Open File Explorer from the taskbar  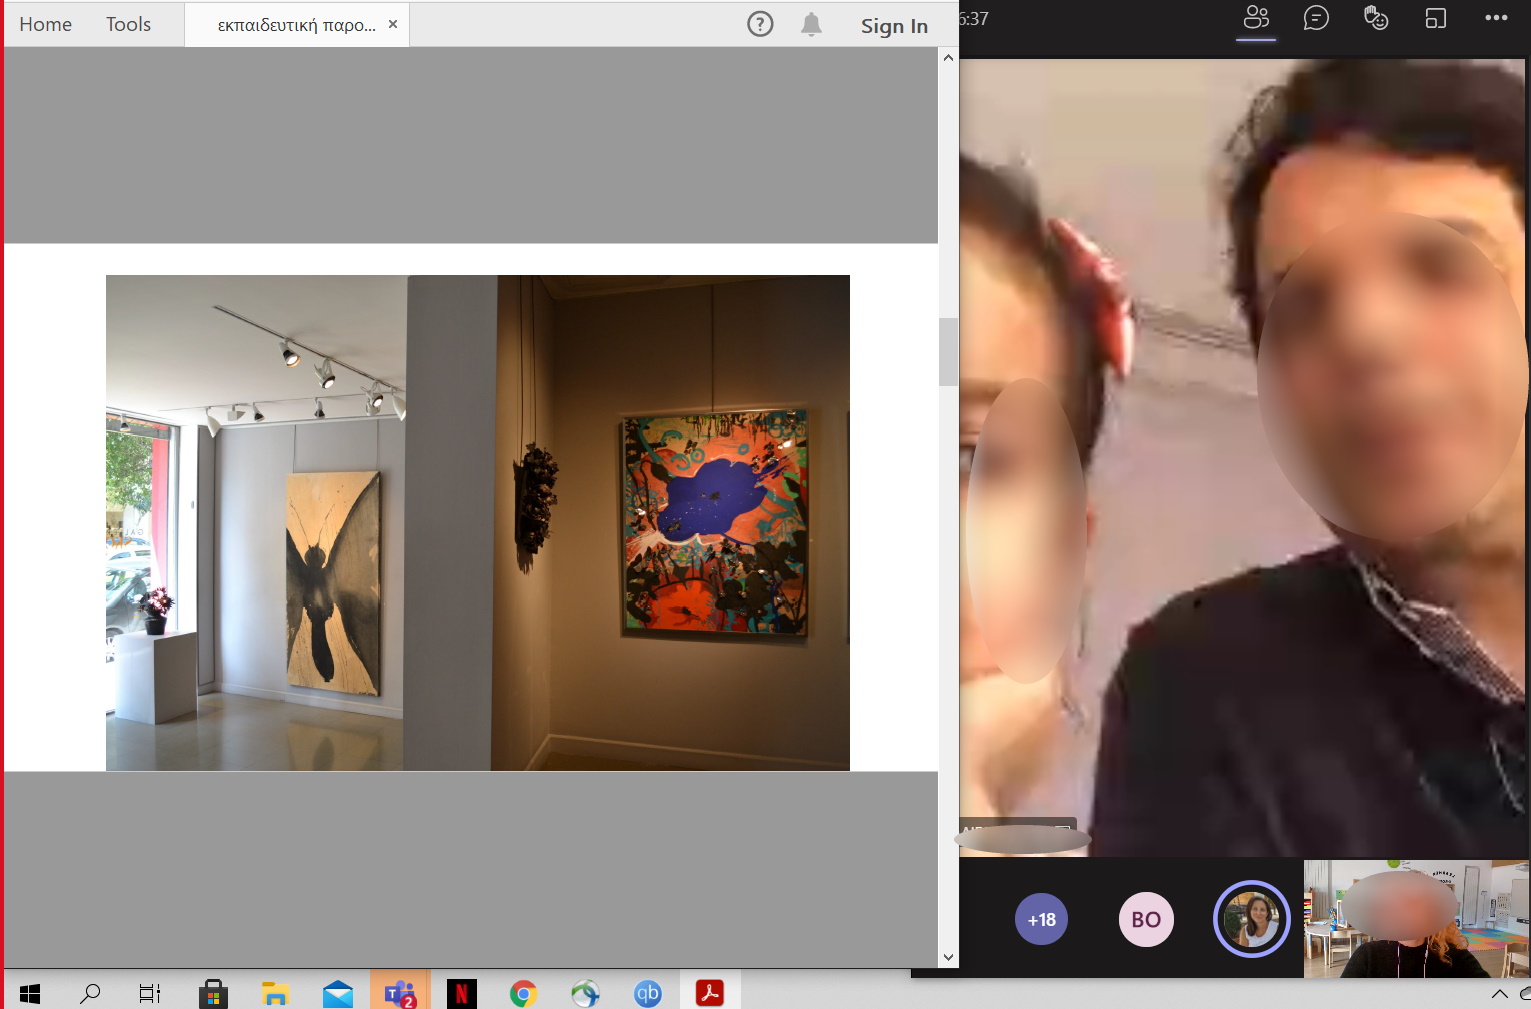click(275, 993)
